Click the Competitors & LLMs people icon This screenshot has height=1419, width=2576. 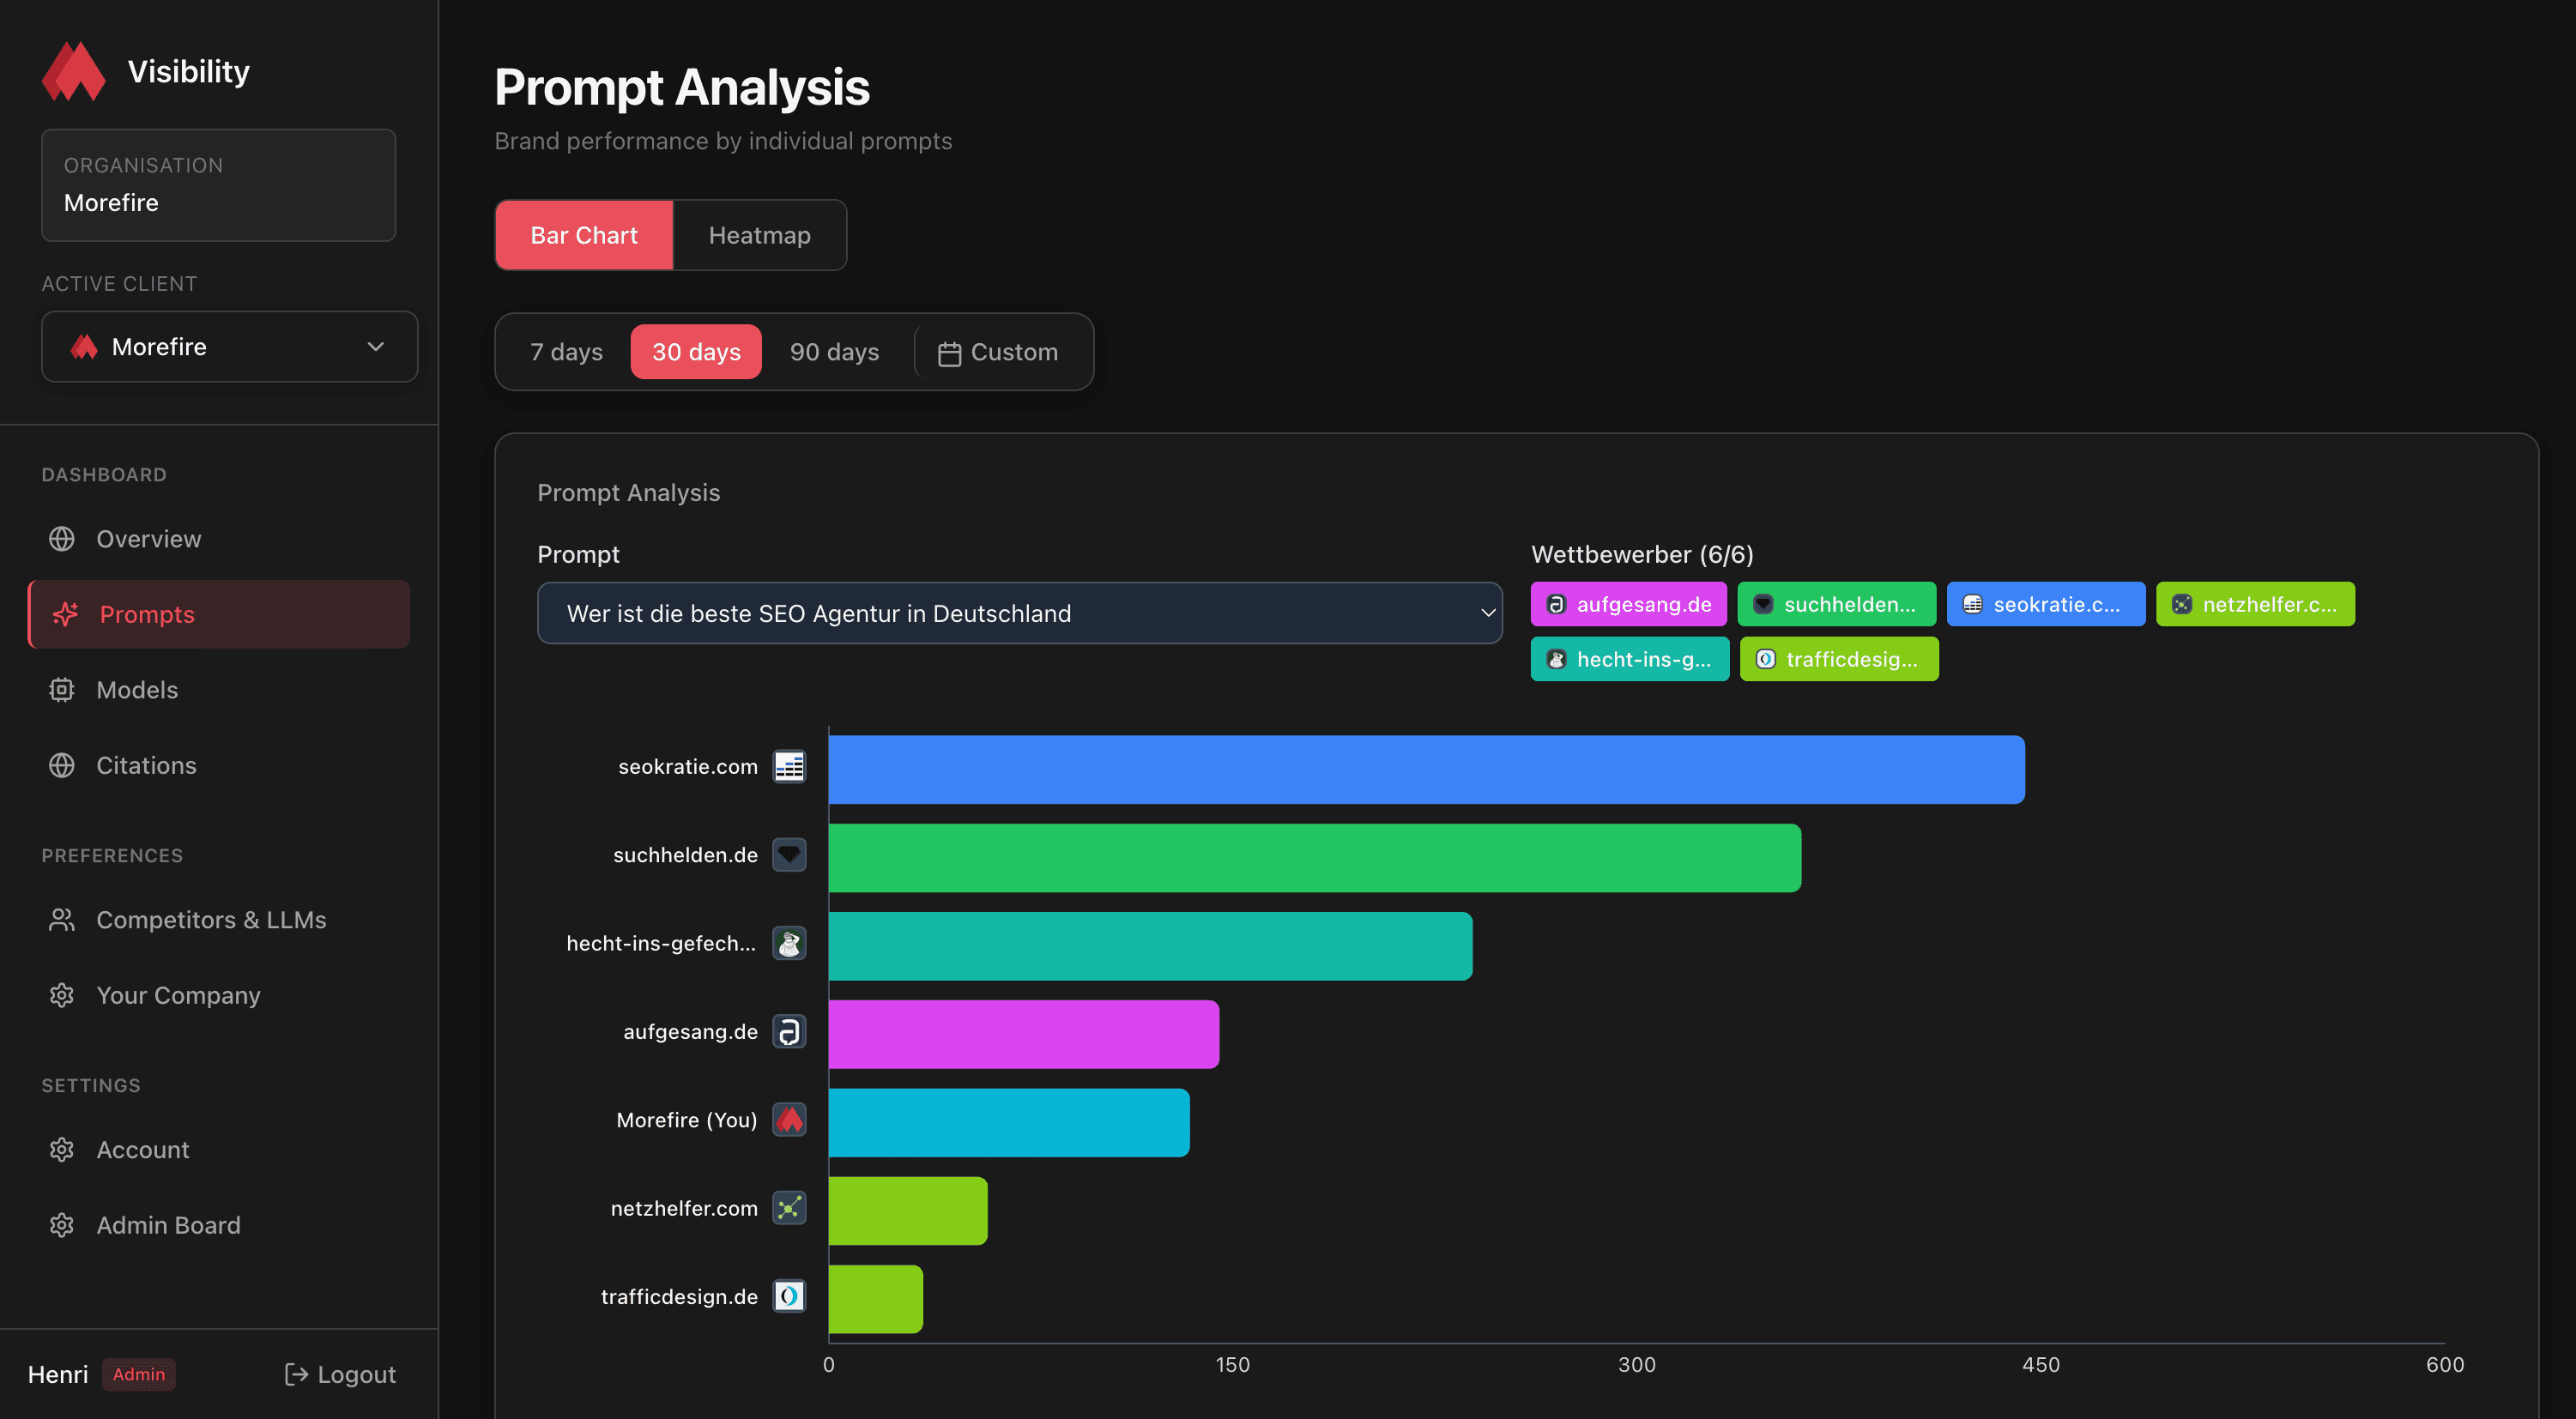coord(62,919)
